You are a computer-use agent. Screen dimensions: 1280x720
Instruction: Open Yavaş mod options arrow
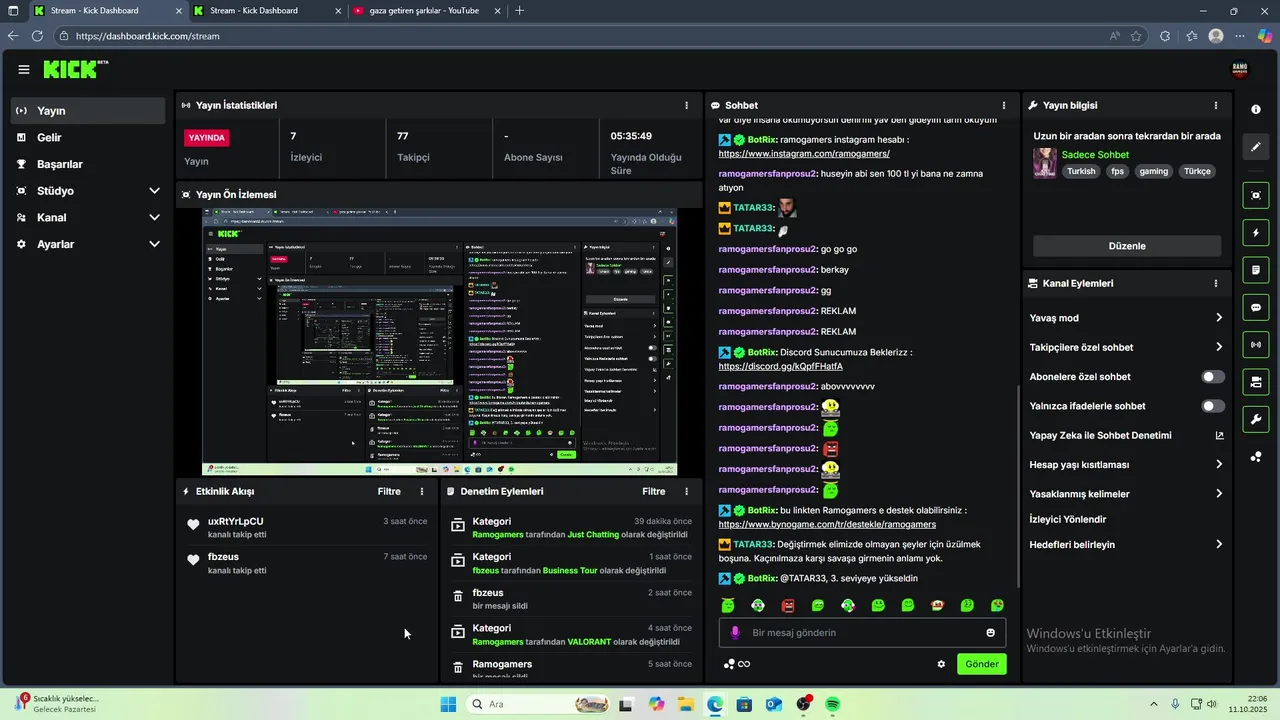(1219, 318)
